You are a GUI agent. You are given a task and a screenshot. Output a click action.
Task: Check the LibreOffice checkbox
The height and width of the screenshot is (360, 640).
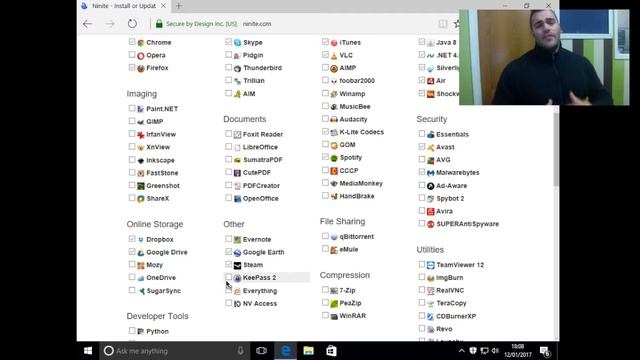(x=229, y=146)
